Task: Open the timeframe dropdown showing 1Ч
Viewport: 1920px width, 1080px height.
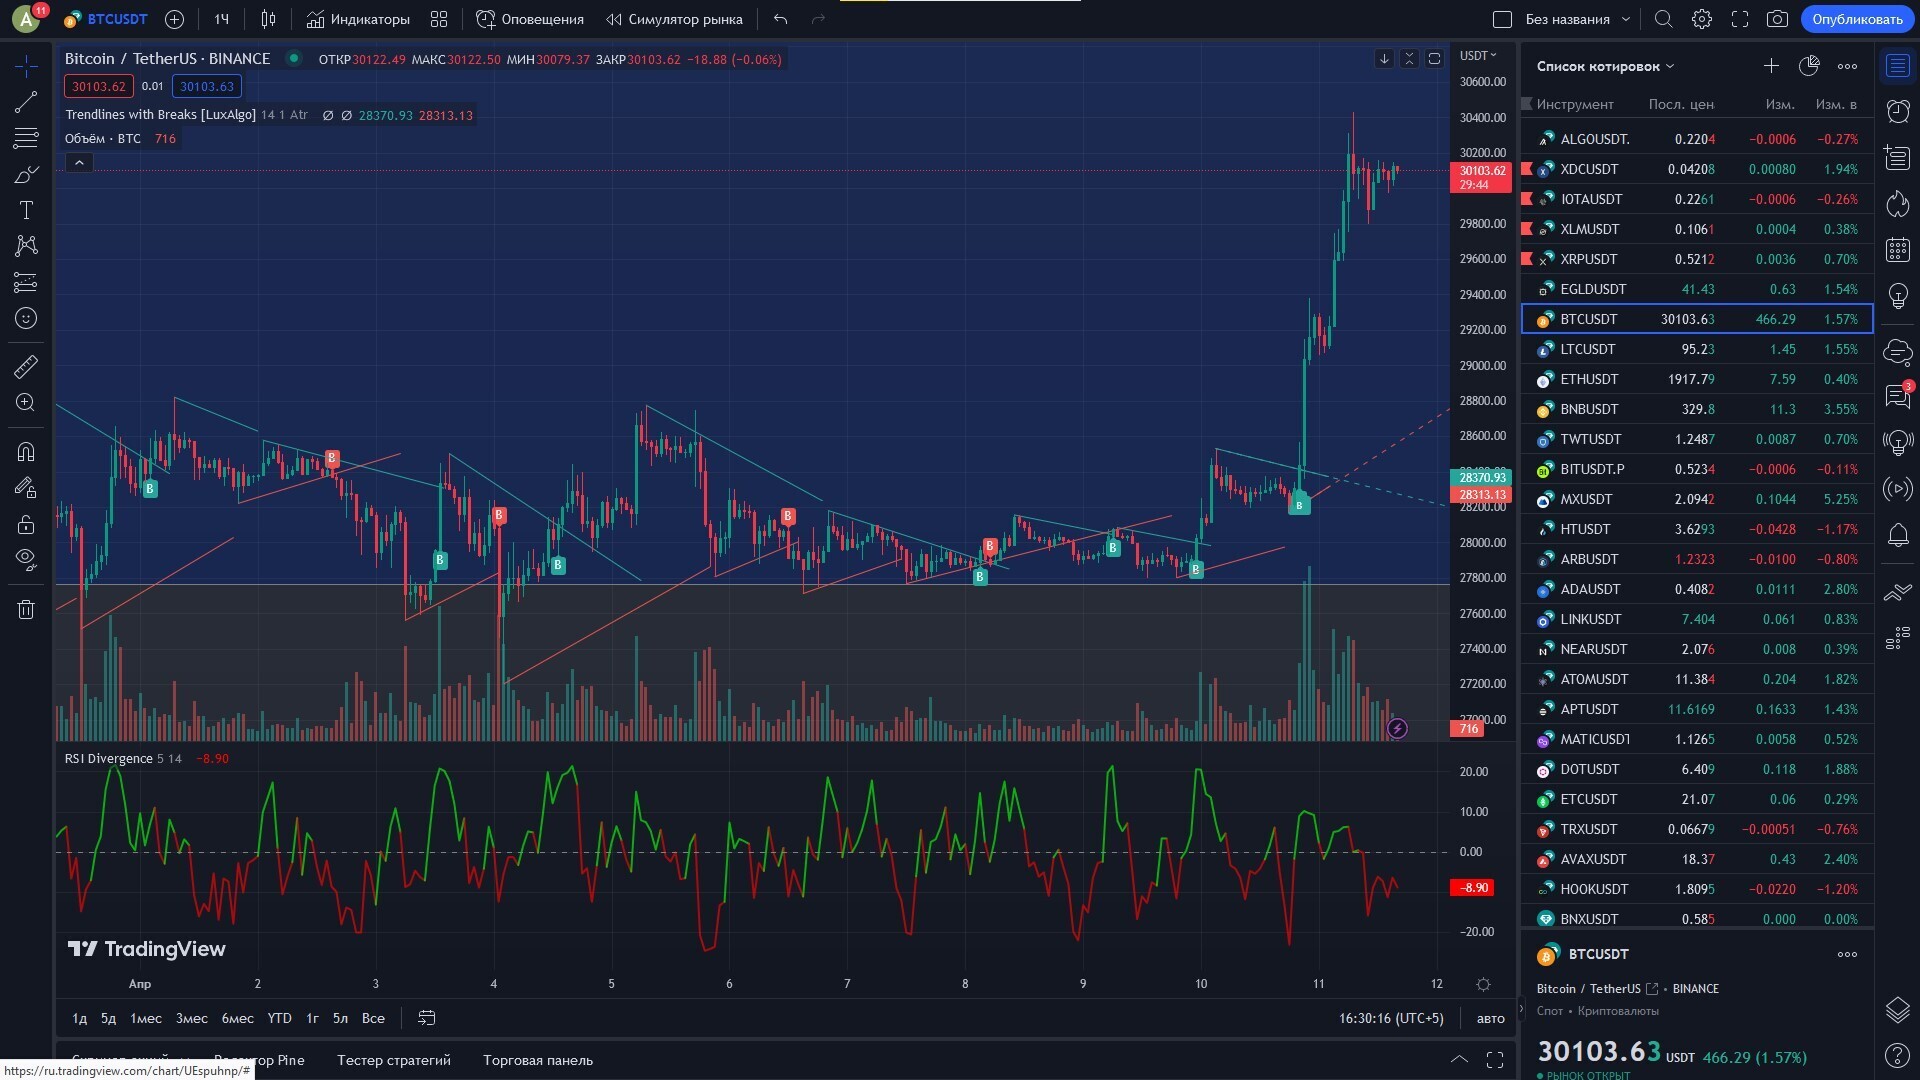Action: 221,19
